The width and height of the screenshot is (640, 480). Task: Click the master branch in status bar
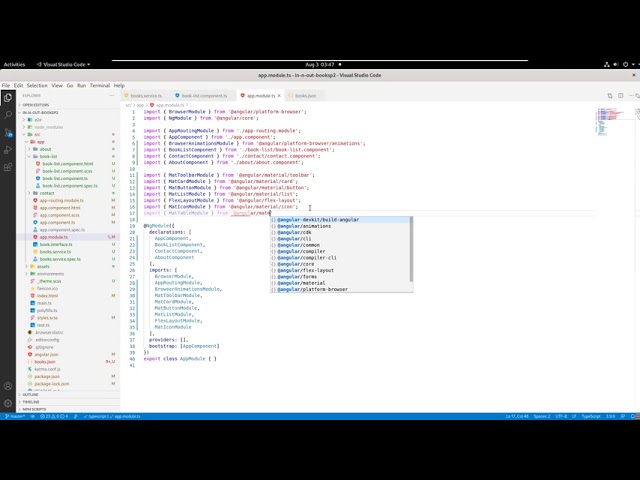[x=15, y=416]
